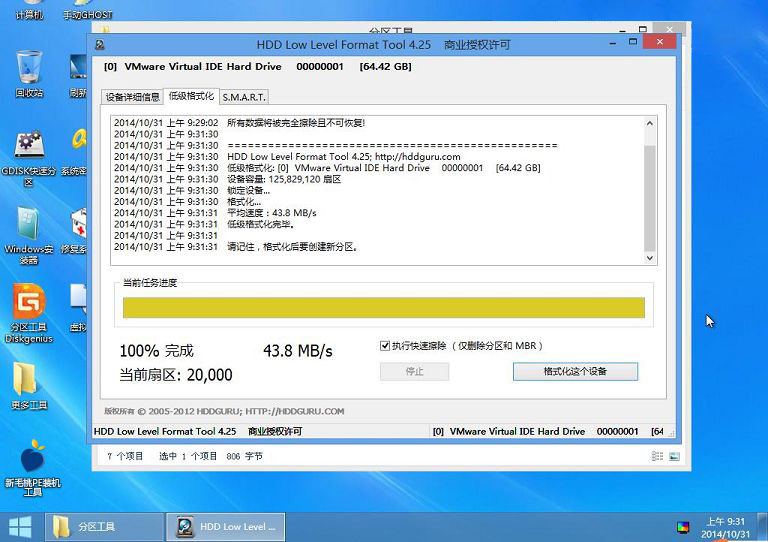Image resolution: width=768 pixels, height=542 pixels.
Task: Click 格式化这个设备 button
Action: tap(575, 372)
